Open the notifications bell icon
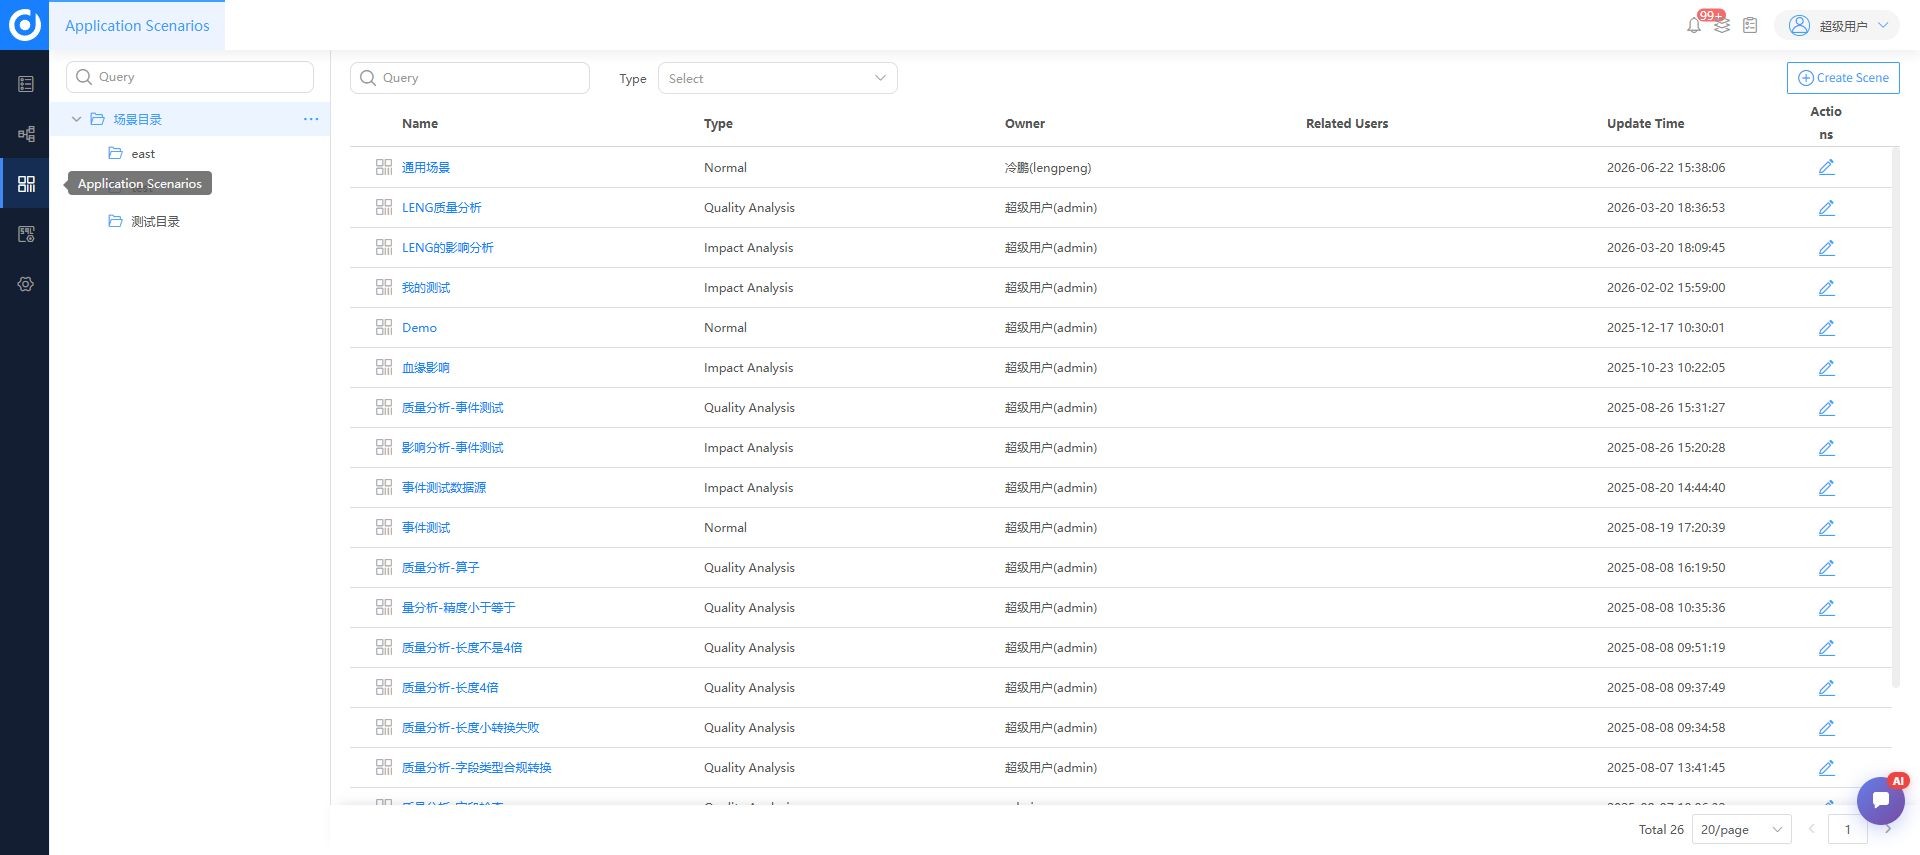Viewport: 1920px width, 855px height. pyautogui.click(x=1693, y=26)
